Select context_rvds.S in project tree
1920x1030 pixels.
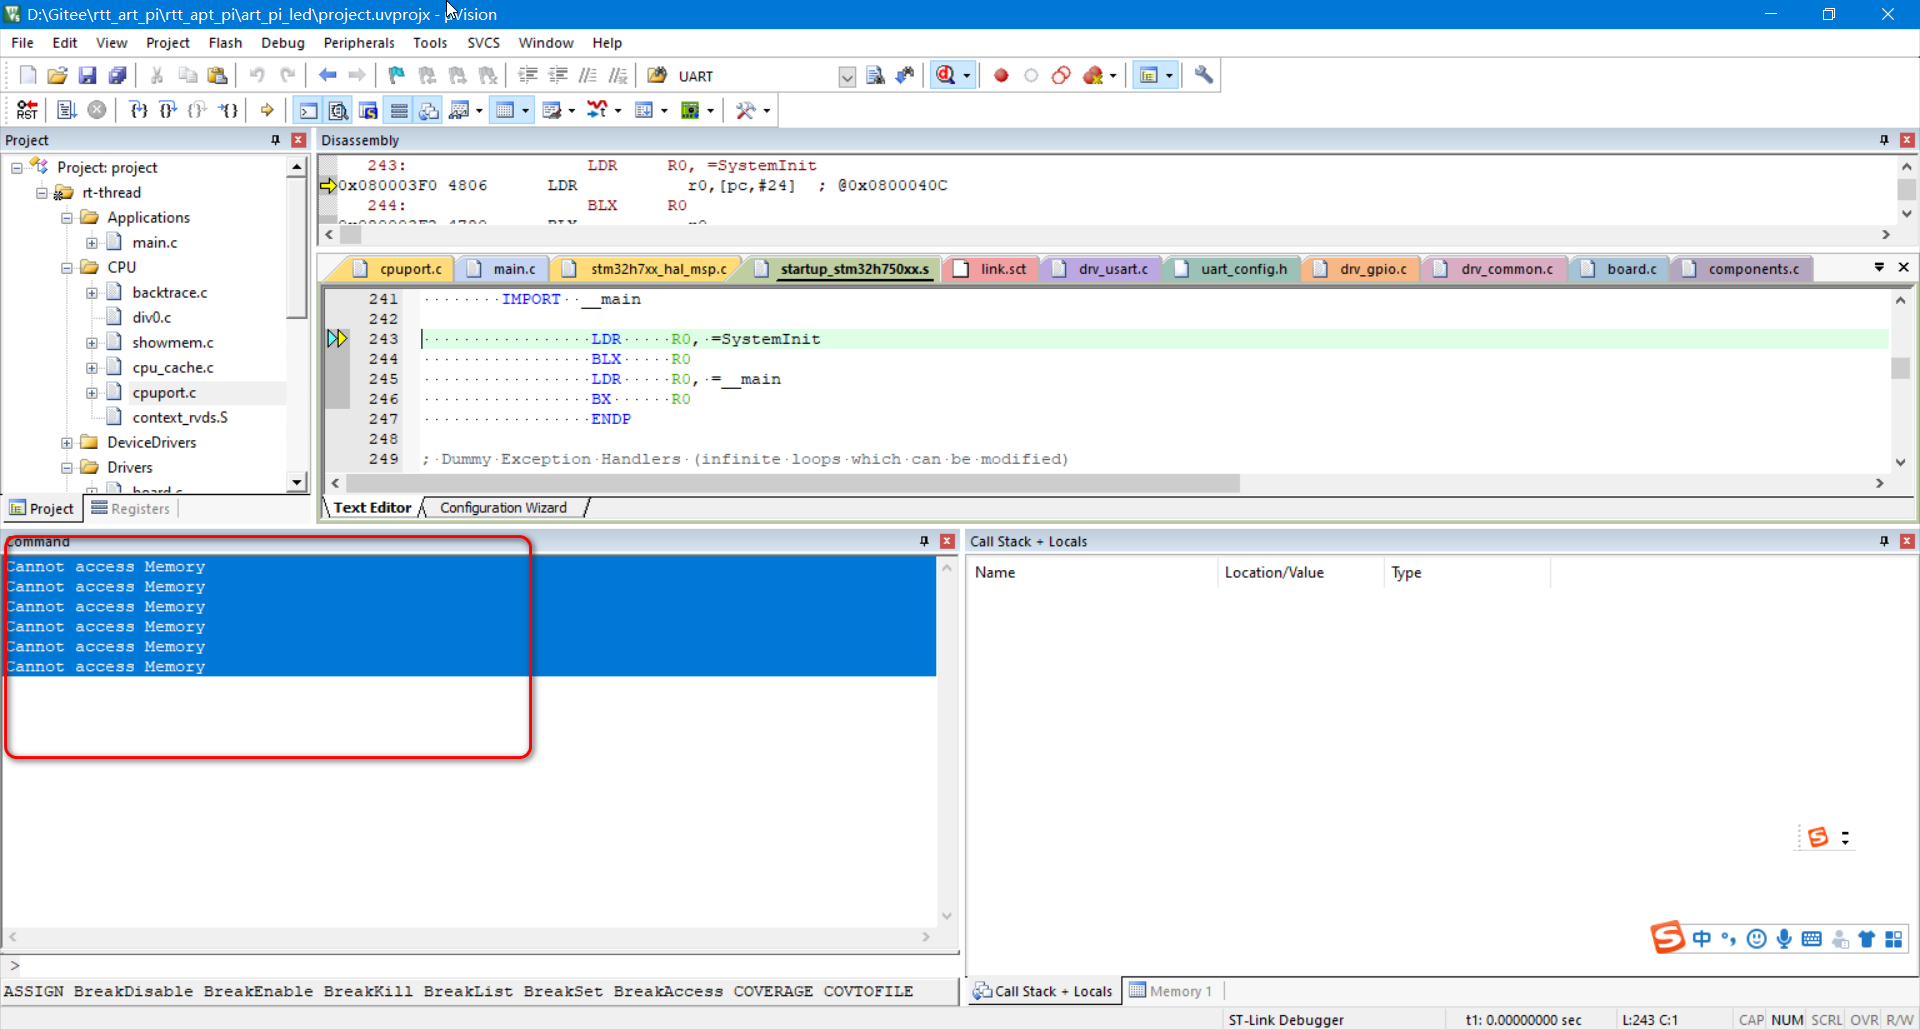180,418
